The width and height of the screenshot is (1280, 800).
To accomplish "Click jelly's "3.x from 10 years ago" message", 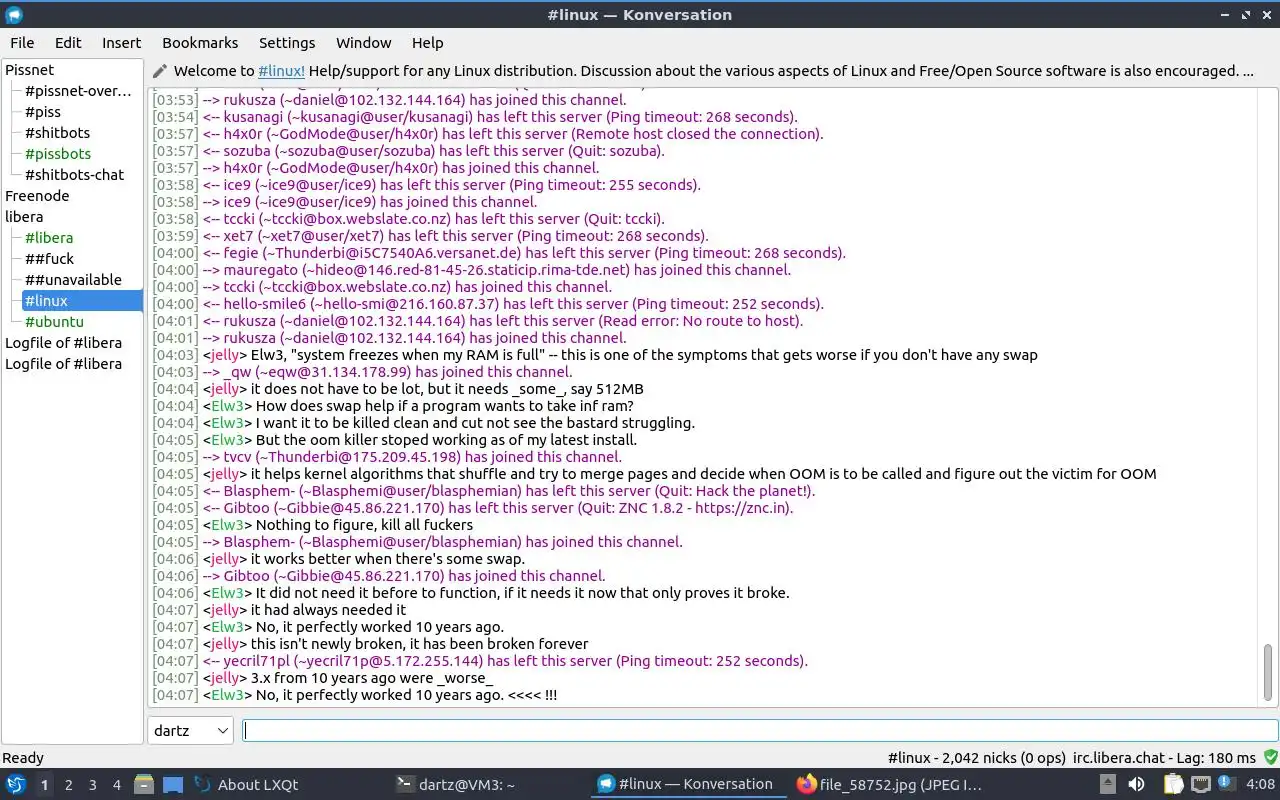I will click(371, 678).
